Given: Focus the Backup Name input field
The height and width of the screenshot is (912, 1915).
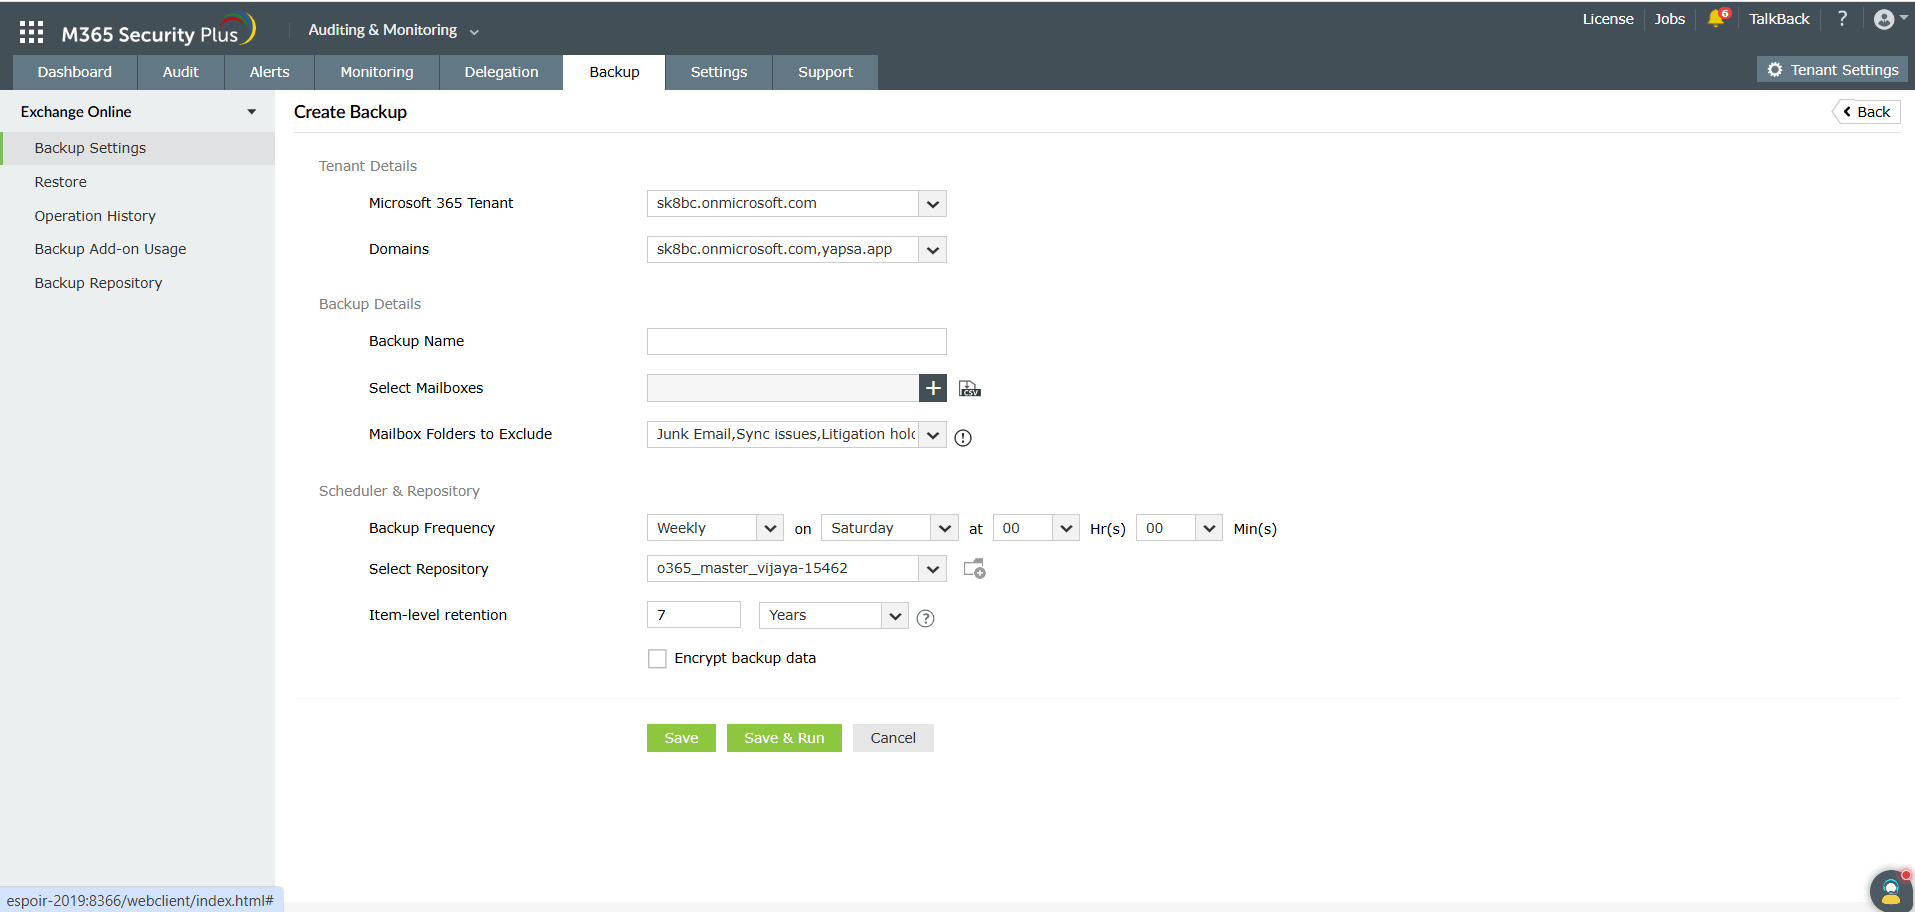Looking at the screenshot, I should tap(796, 342).
